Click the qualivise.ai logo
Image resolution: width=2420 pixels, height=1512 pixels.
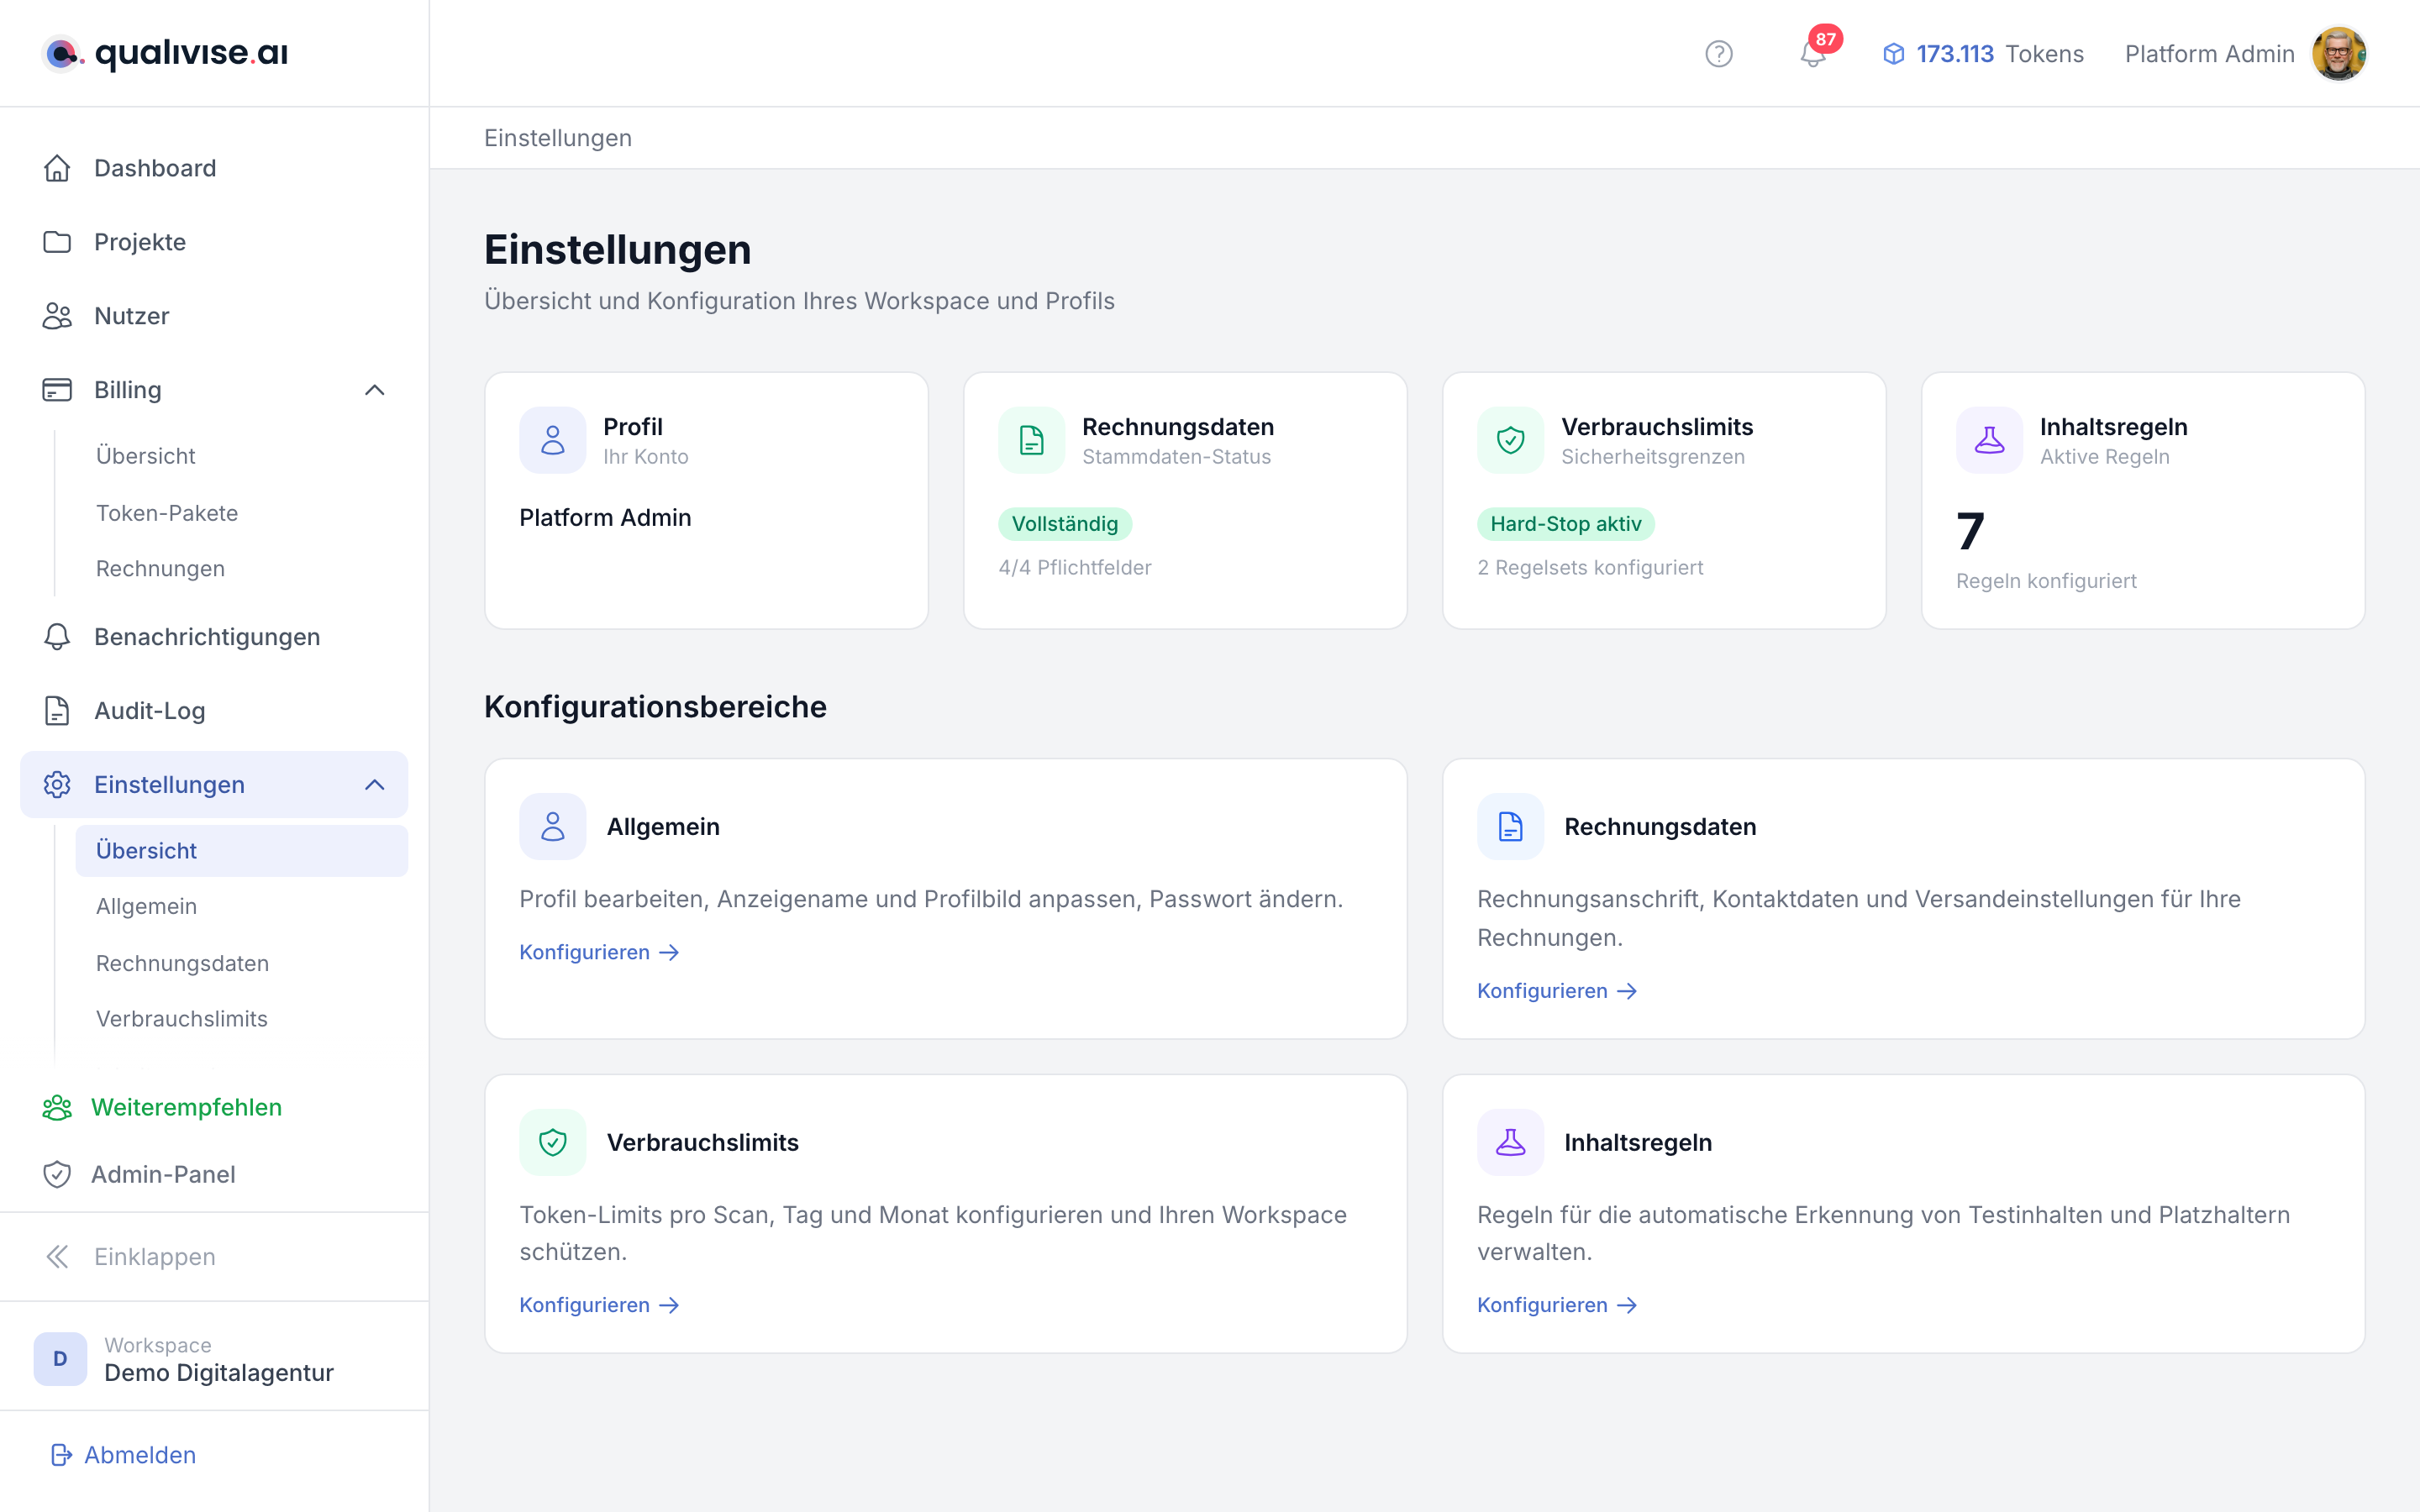tap(165, 53)
